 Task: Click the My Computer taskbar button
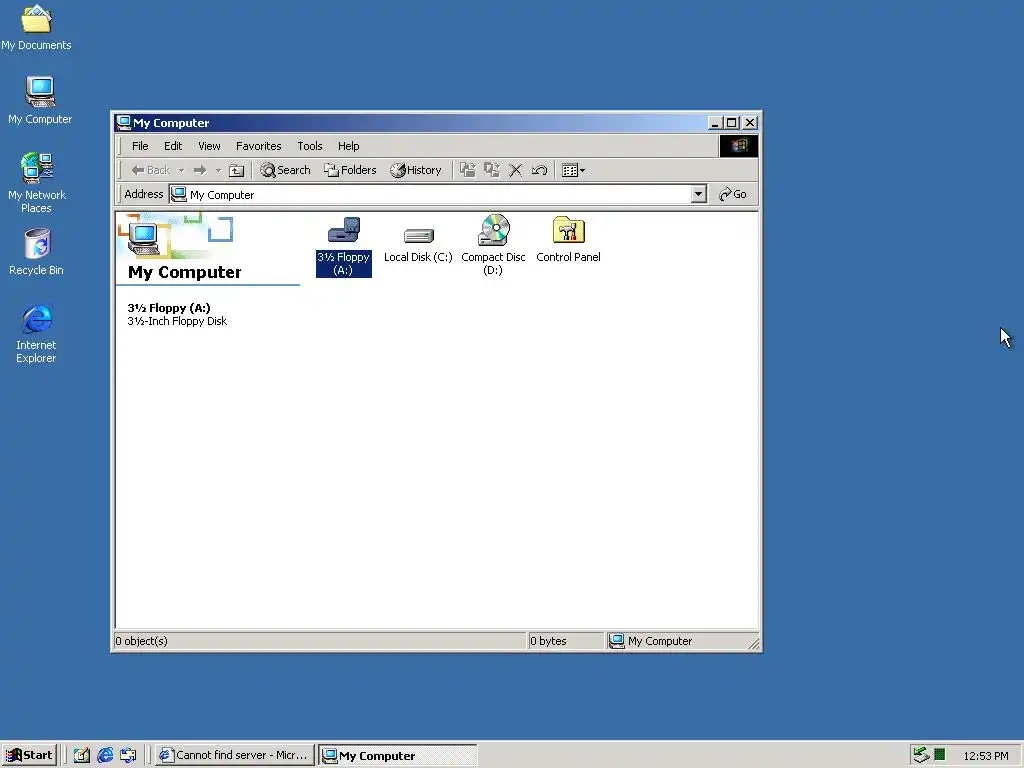398,756
